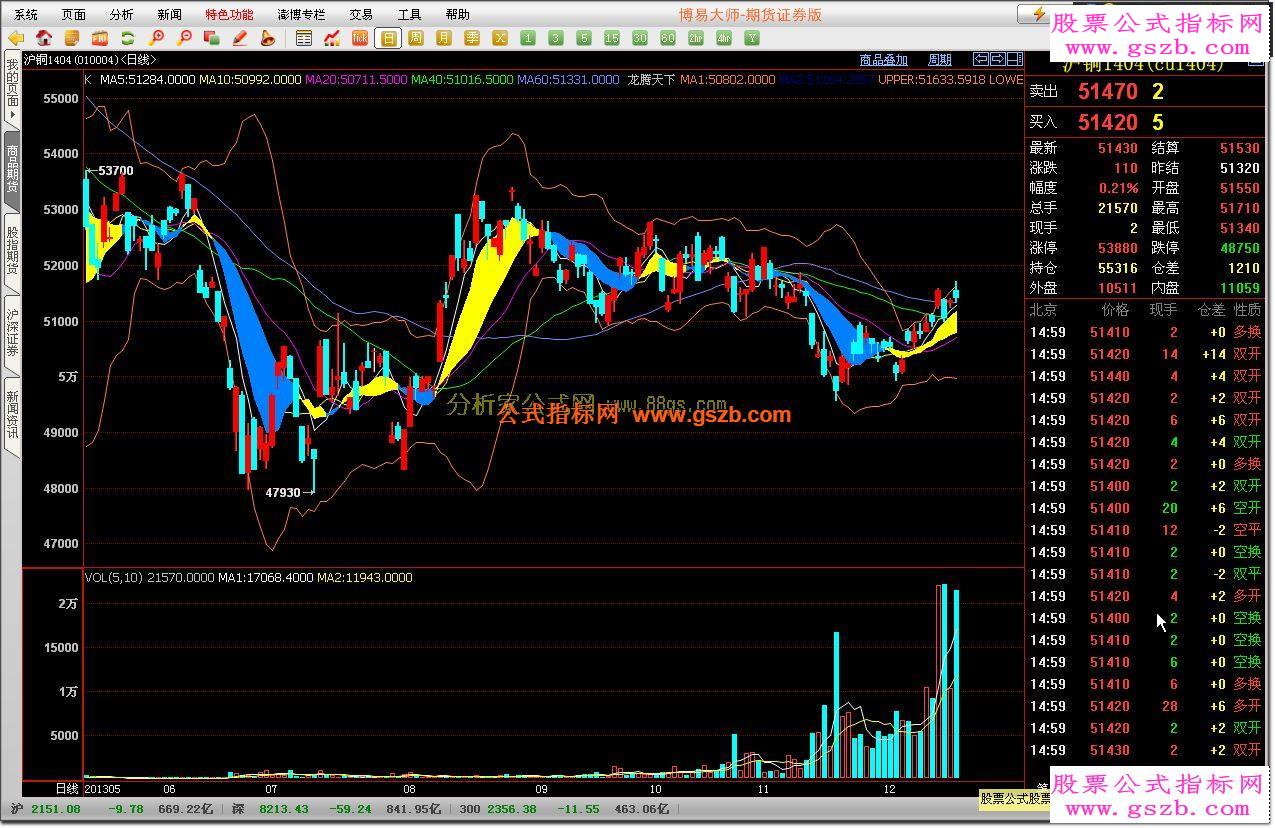
Task: Click the 买入 price 51420
Action: pos(1107,122)
